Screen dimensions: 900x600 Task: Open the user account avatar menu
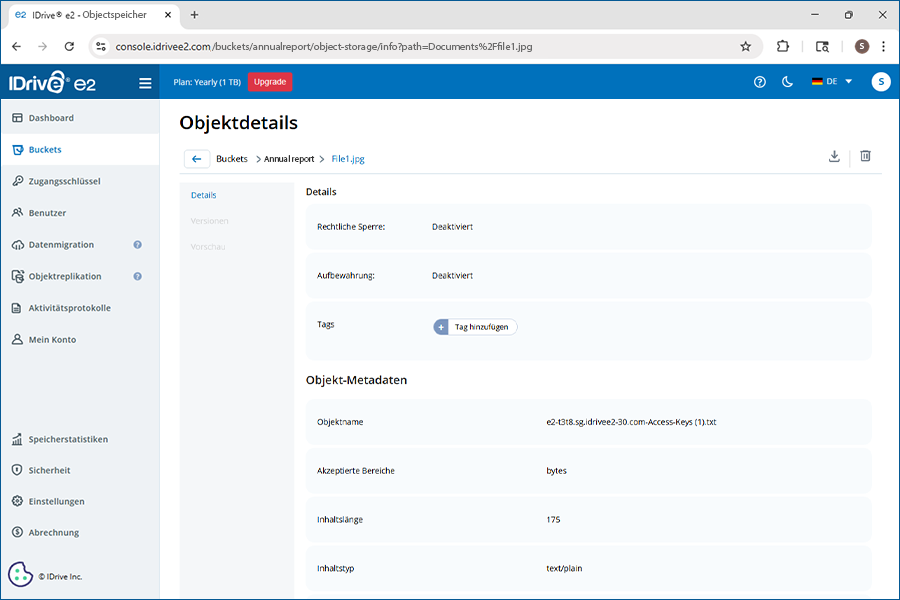click(x=880, y=82)
